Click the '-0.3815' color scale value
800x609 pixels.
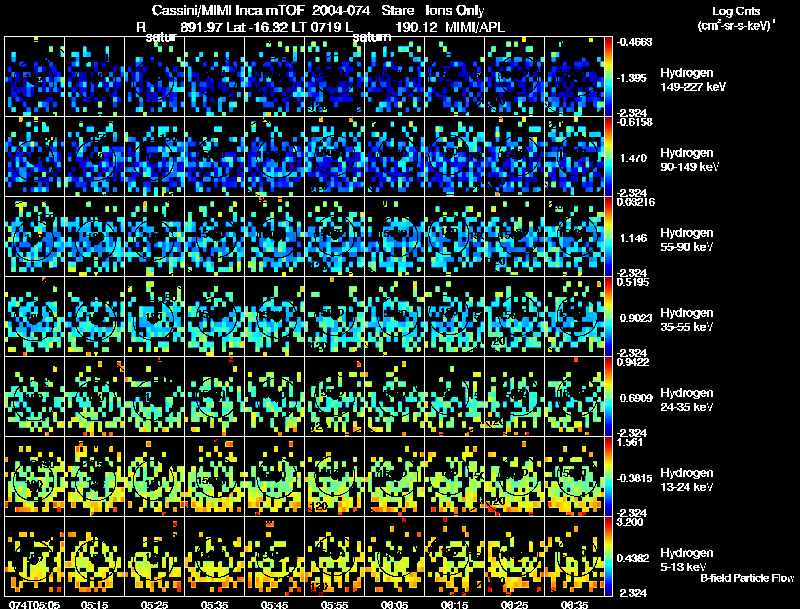(x=634, y=478)
